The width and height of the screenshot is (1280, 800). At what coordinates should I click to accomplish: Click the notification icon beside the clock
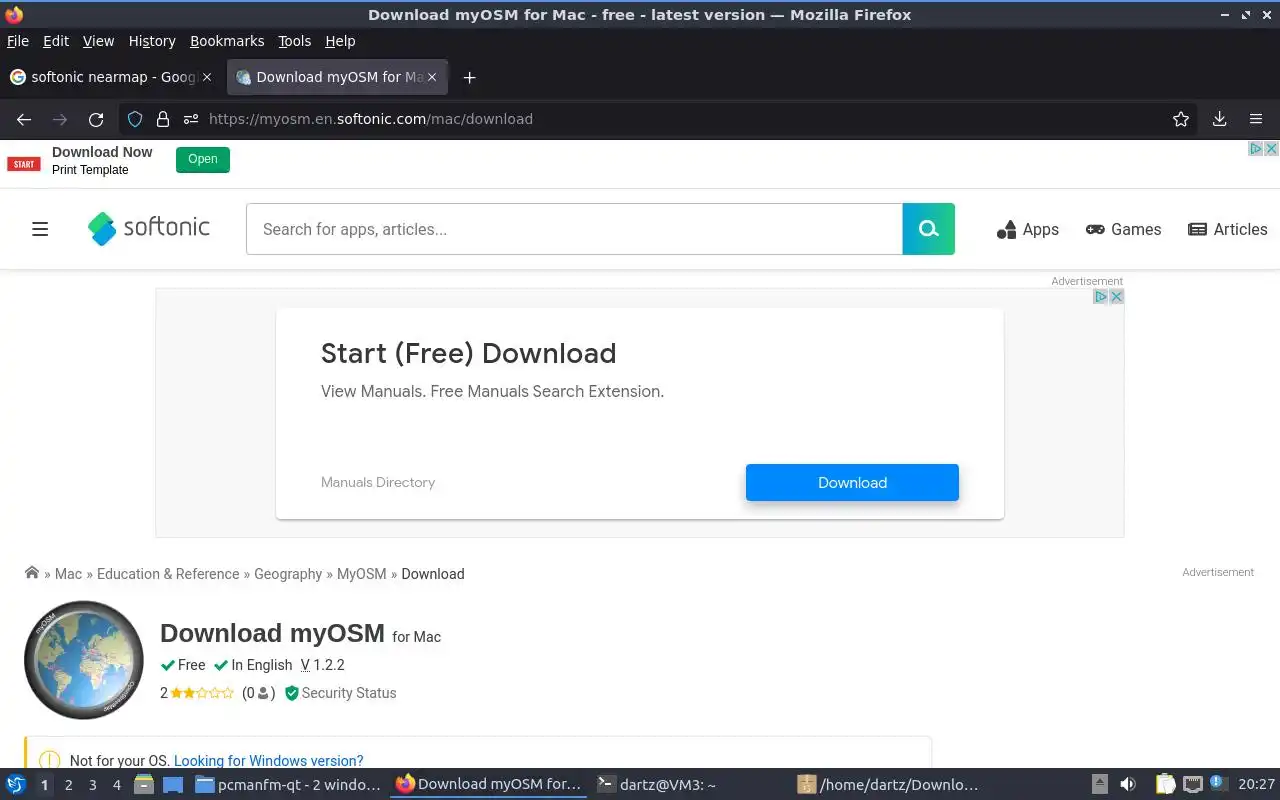click(x=1217, y=784)
